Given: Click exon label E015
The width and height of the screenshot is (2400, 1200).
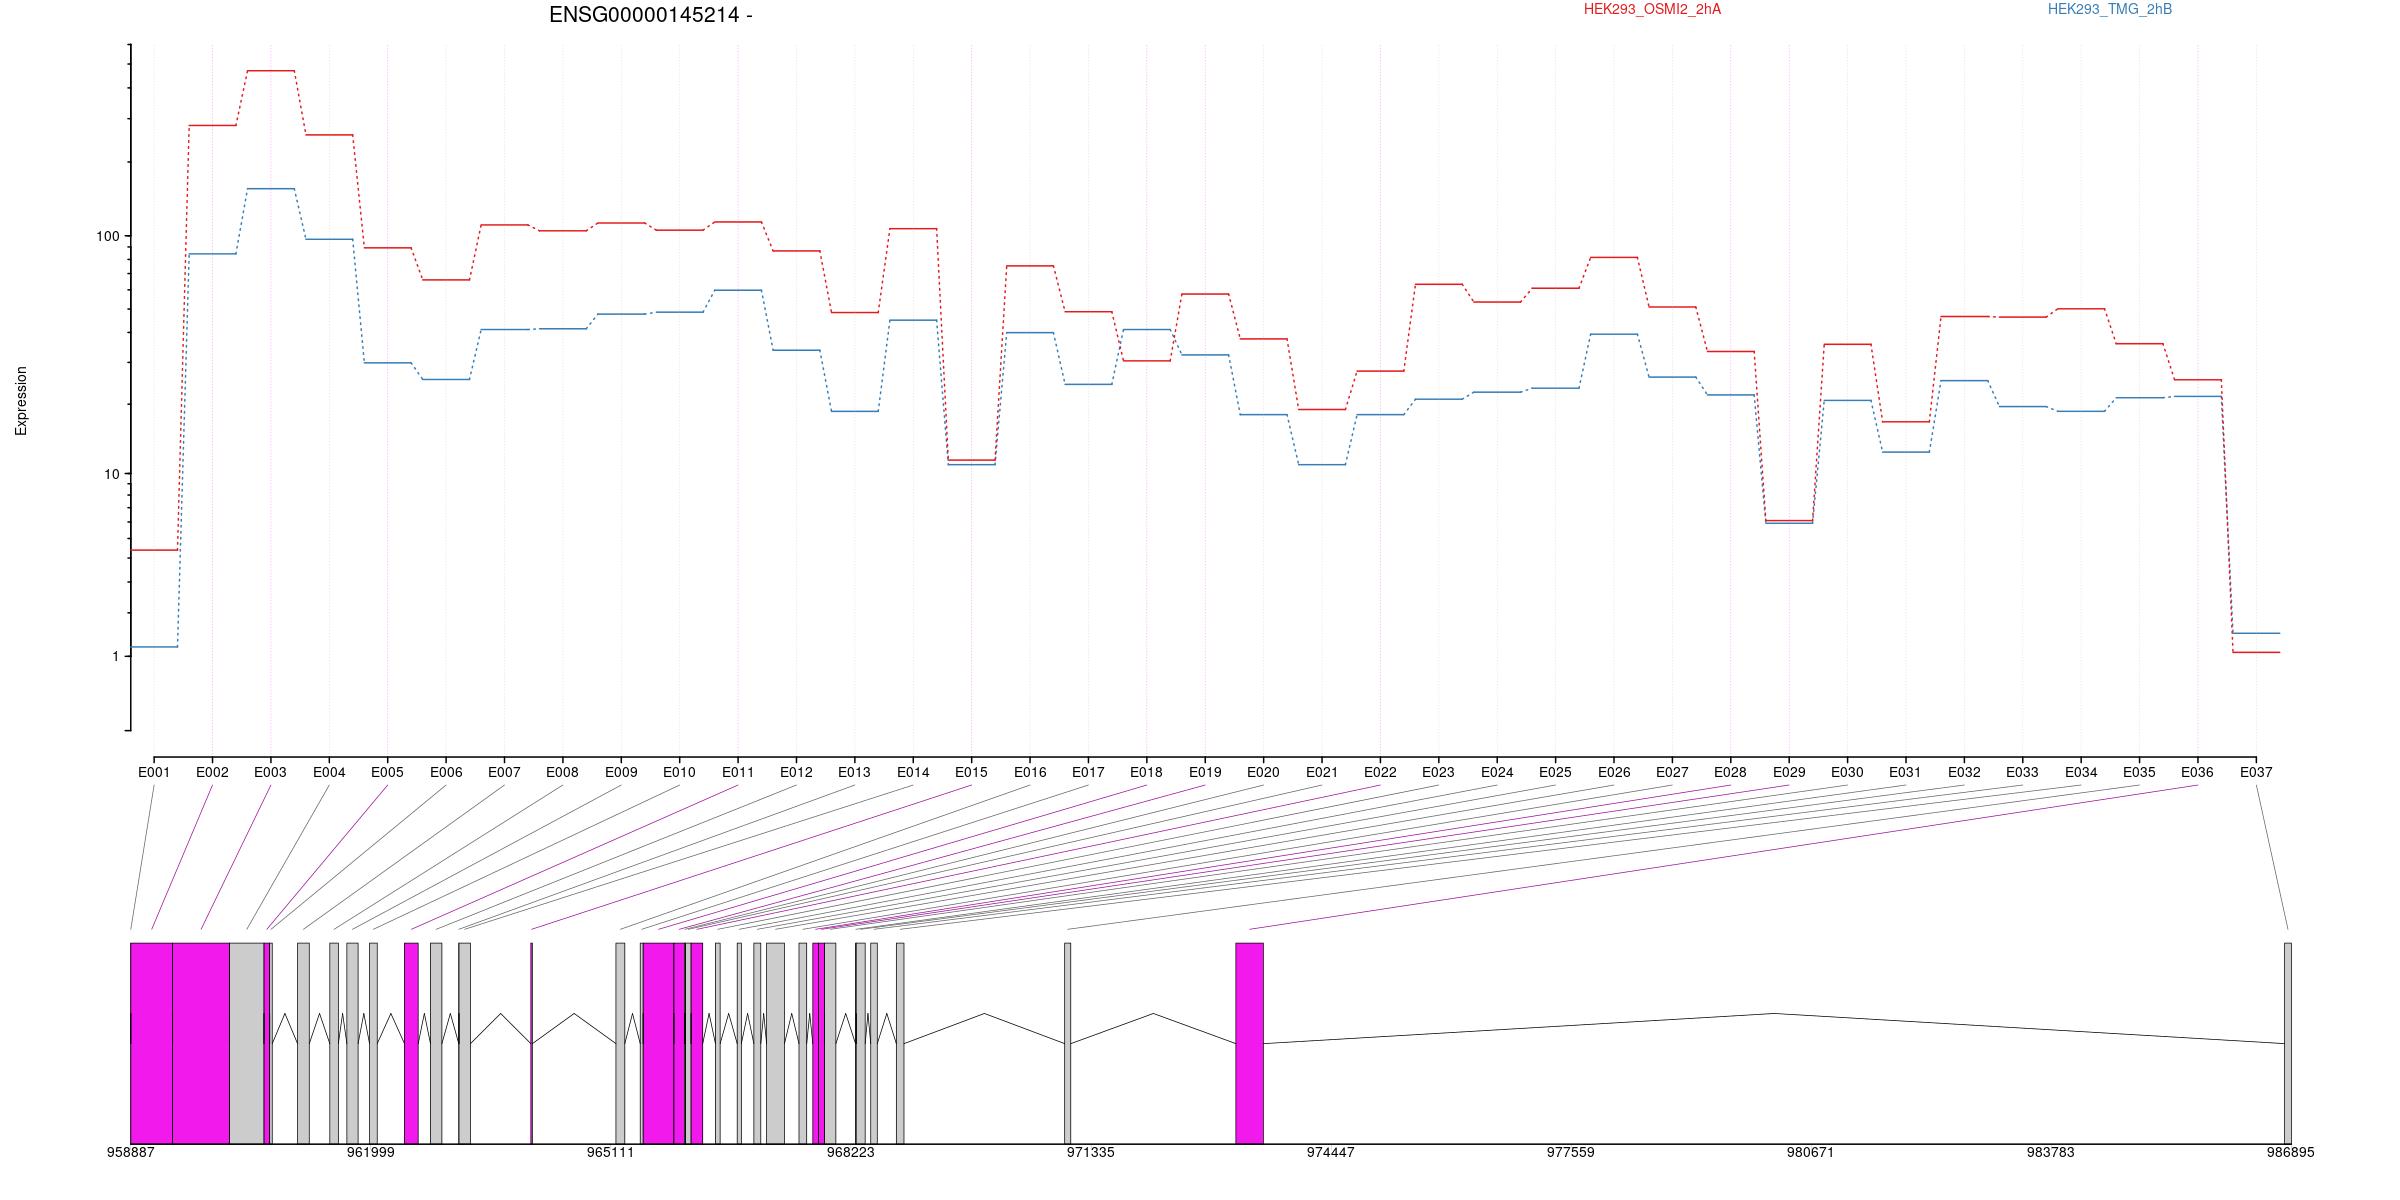Looking at the screenshot, I should coord(971,772).
